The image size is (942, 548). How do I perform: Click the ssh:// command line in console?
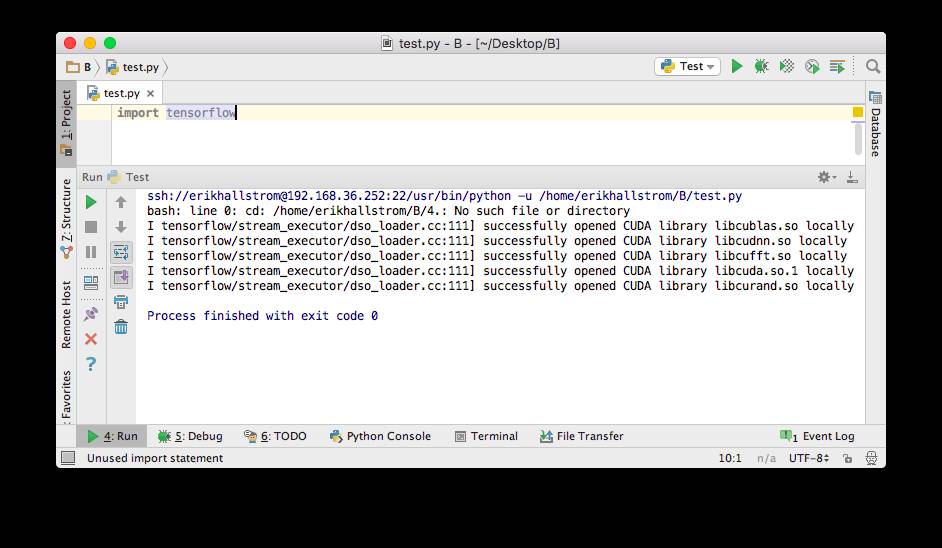coord(445,196)
